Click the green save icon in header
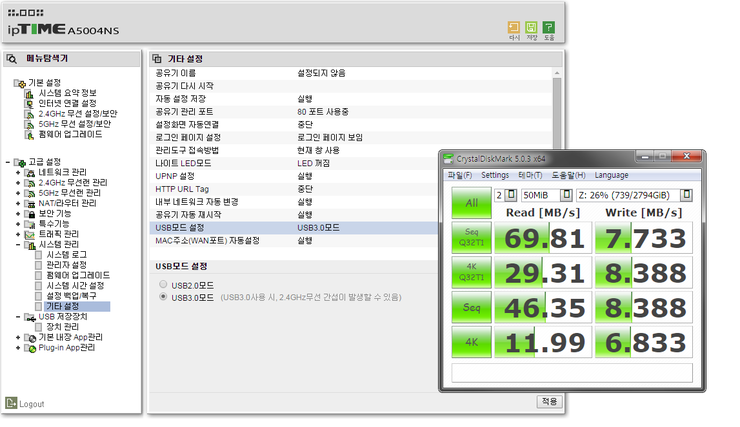 [531, 27]
